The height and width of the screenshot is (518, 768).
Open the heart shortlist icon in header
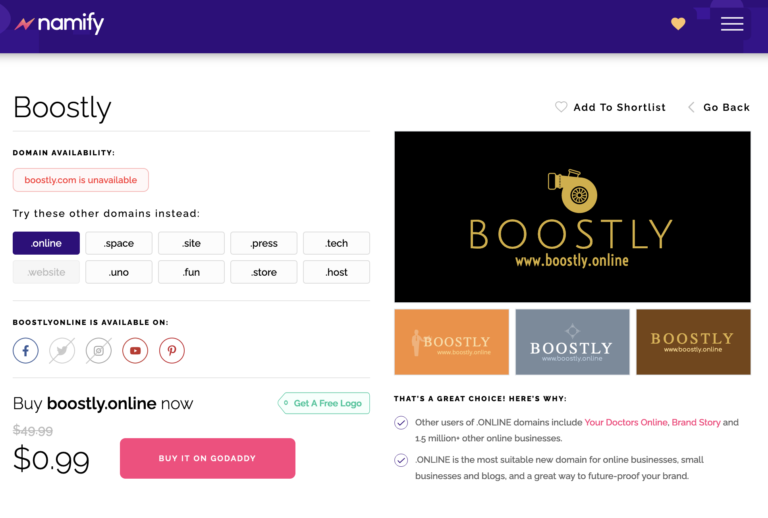[x=678, y=23]
